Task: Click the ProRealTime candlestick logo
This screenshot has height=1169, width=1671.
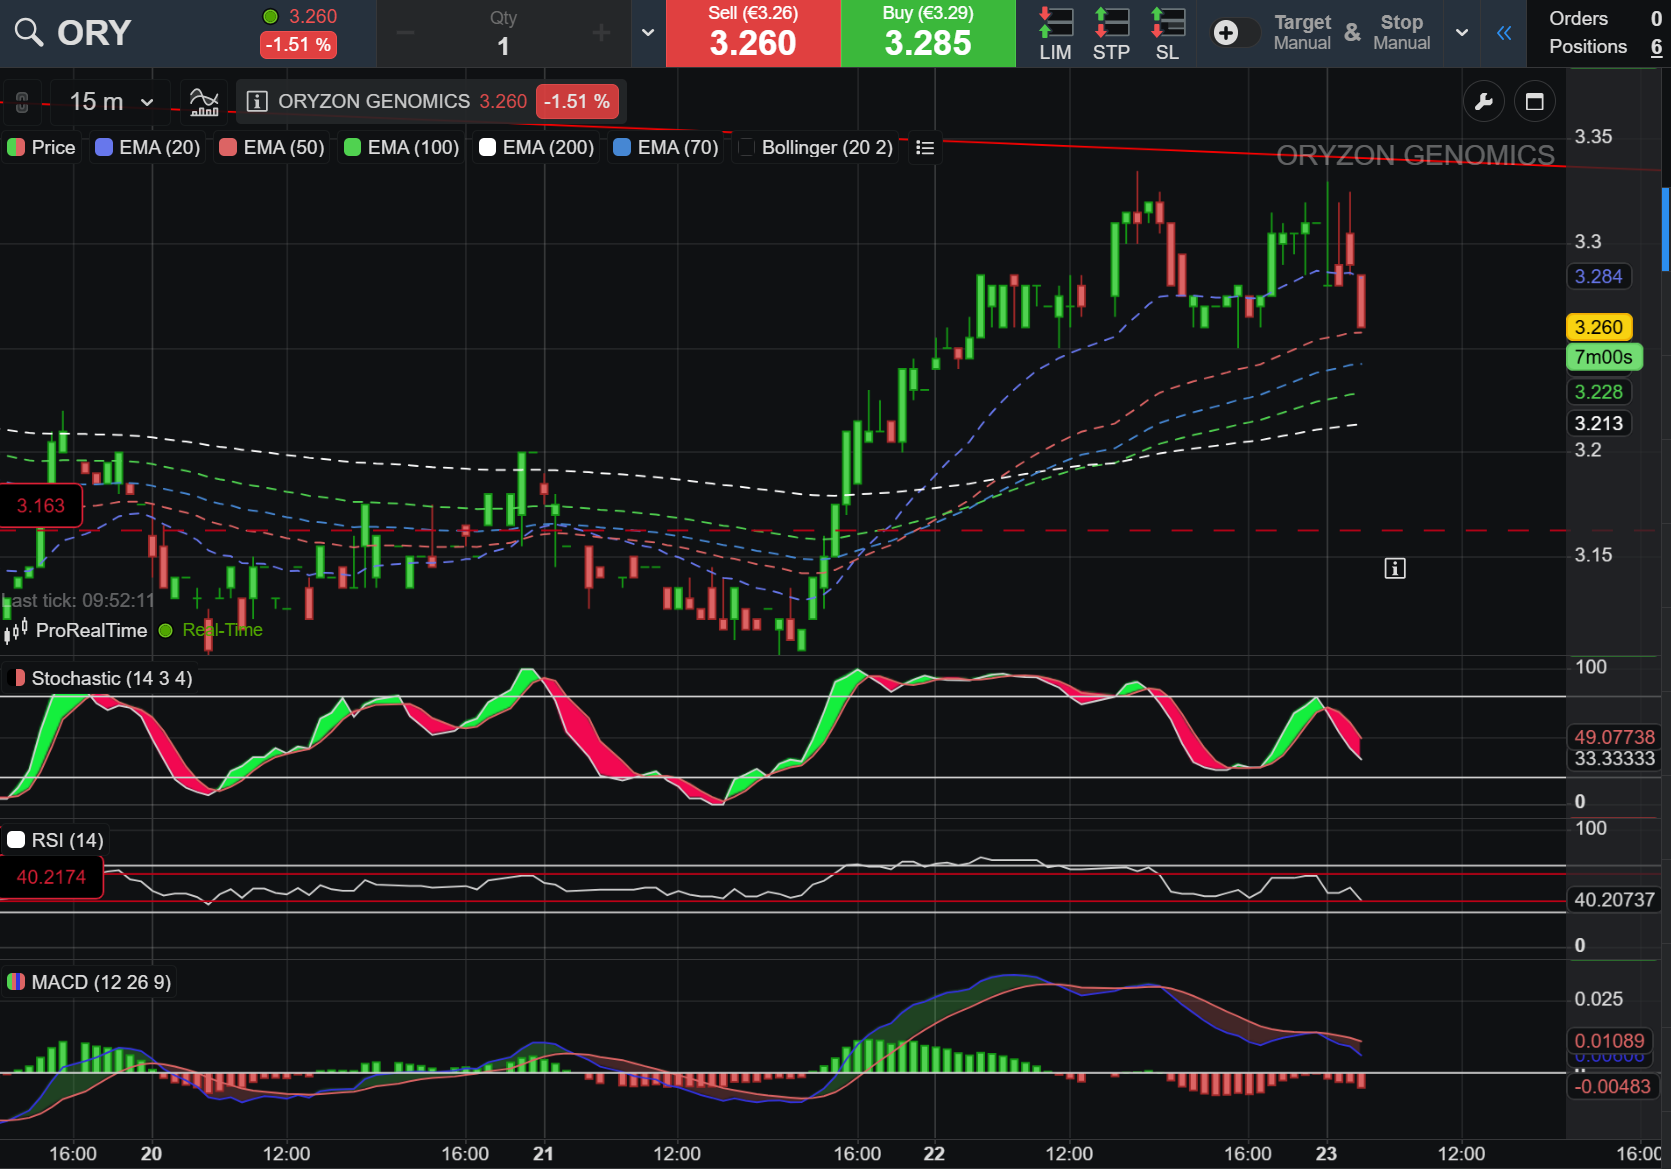Action: [x=15, y=630]
